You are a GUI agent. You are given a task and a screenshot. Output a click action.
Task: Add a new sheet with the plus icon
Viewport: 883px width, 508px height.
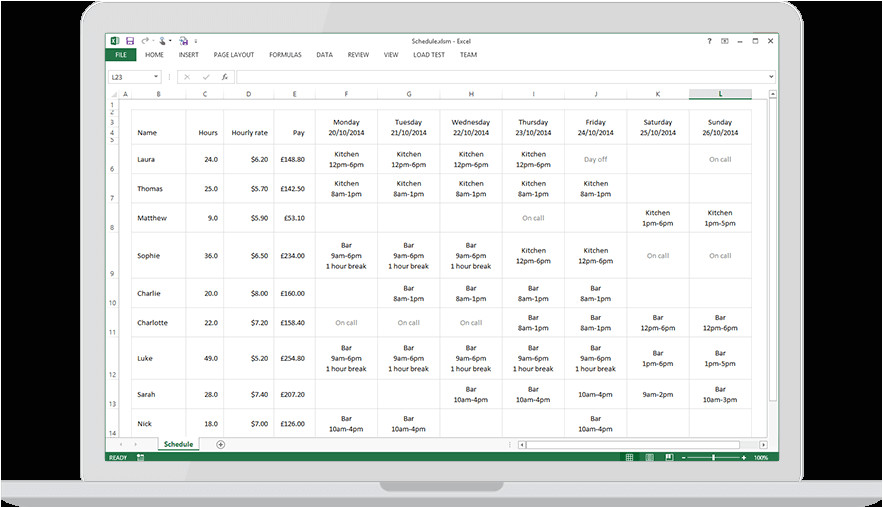coord(220,444)
